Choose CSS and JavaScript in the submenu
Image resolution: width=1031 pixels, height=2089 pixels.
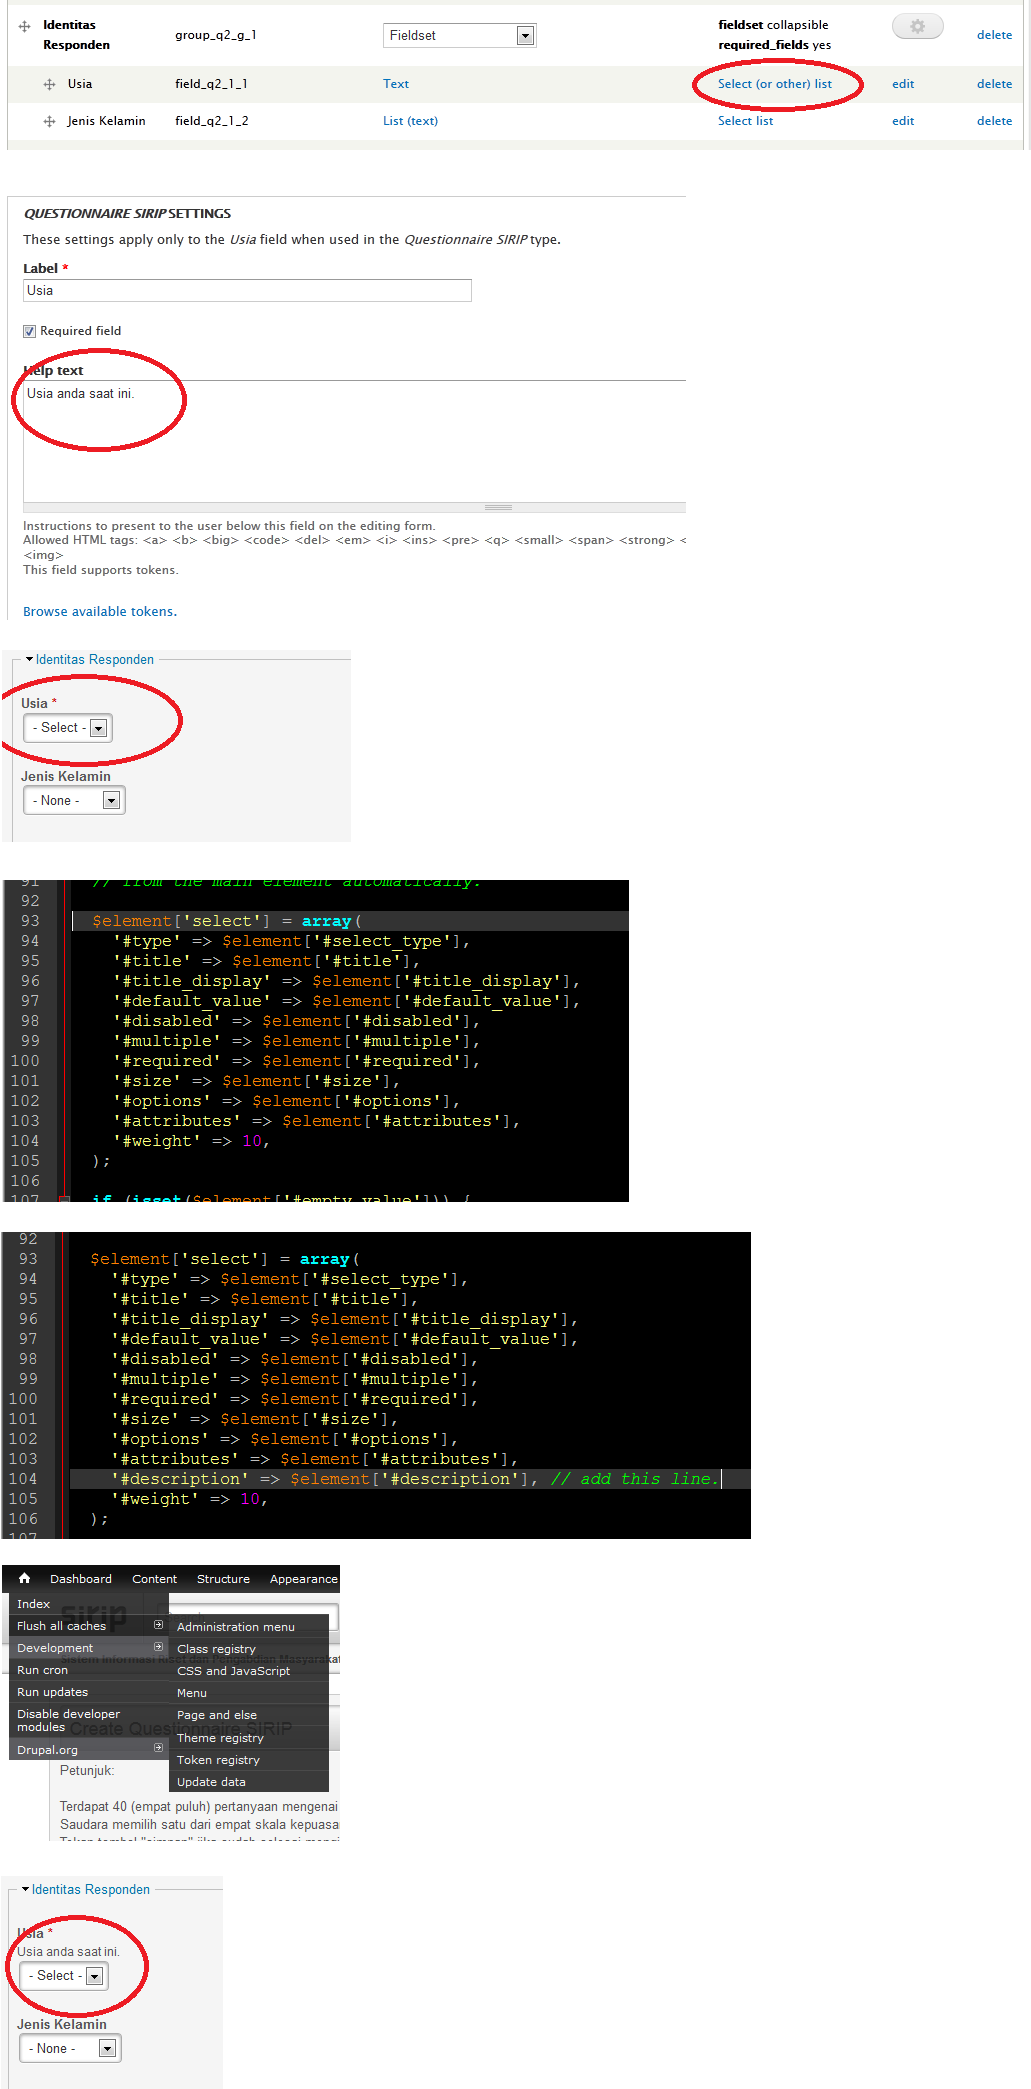(x=233, y=1671)
